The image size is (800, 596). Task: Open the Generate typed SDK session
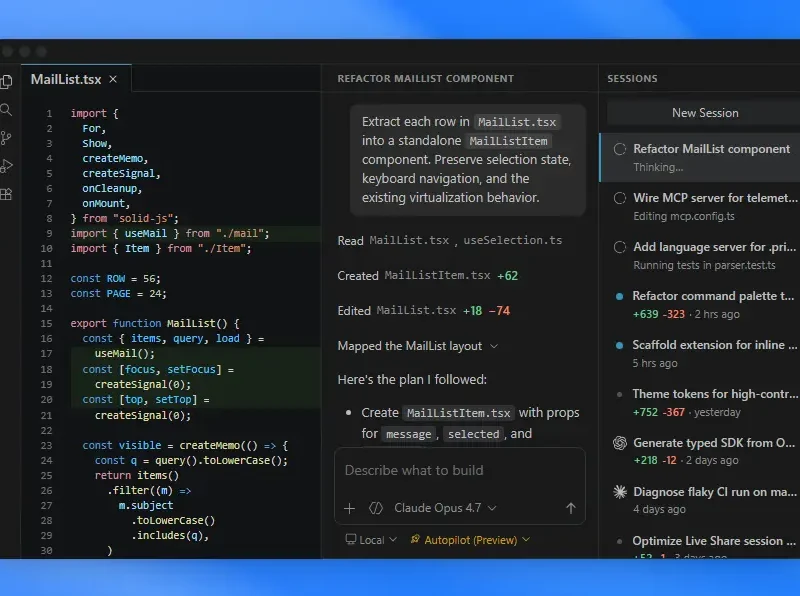point(700,452)
